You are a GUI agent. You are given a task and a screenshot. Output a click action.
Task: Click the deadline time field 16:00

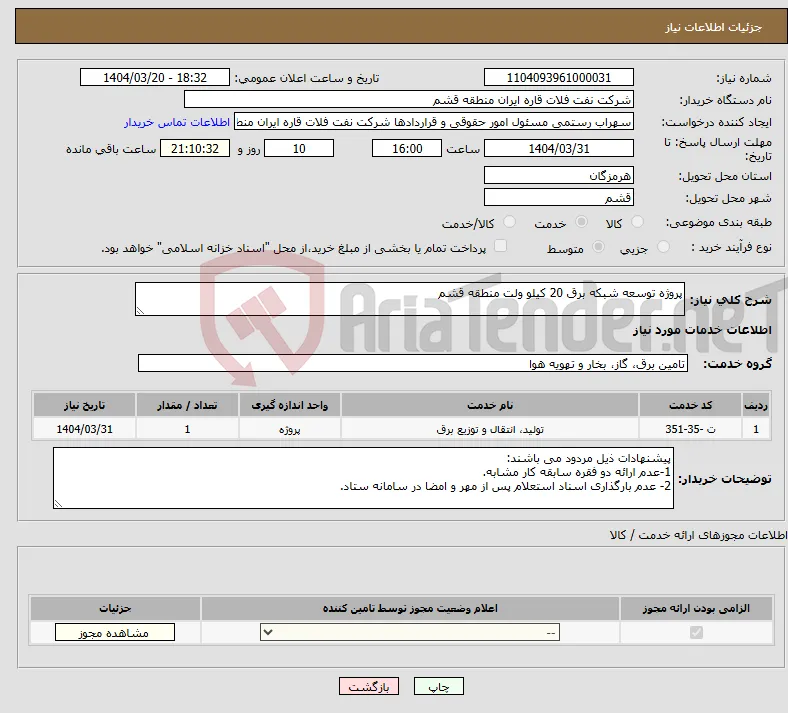(407, 148)
